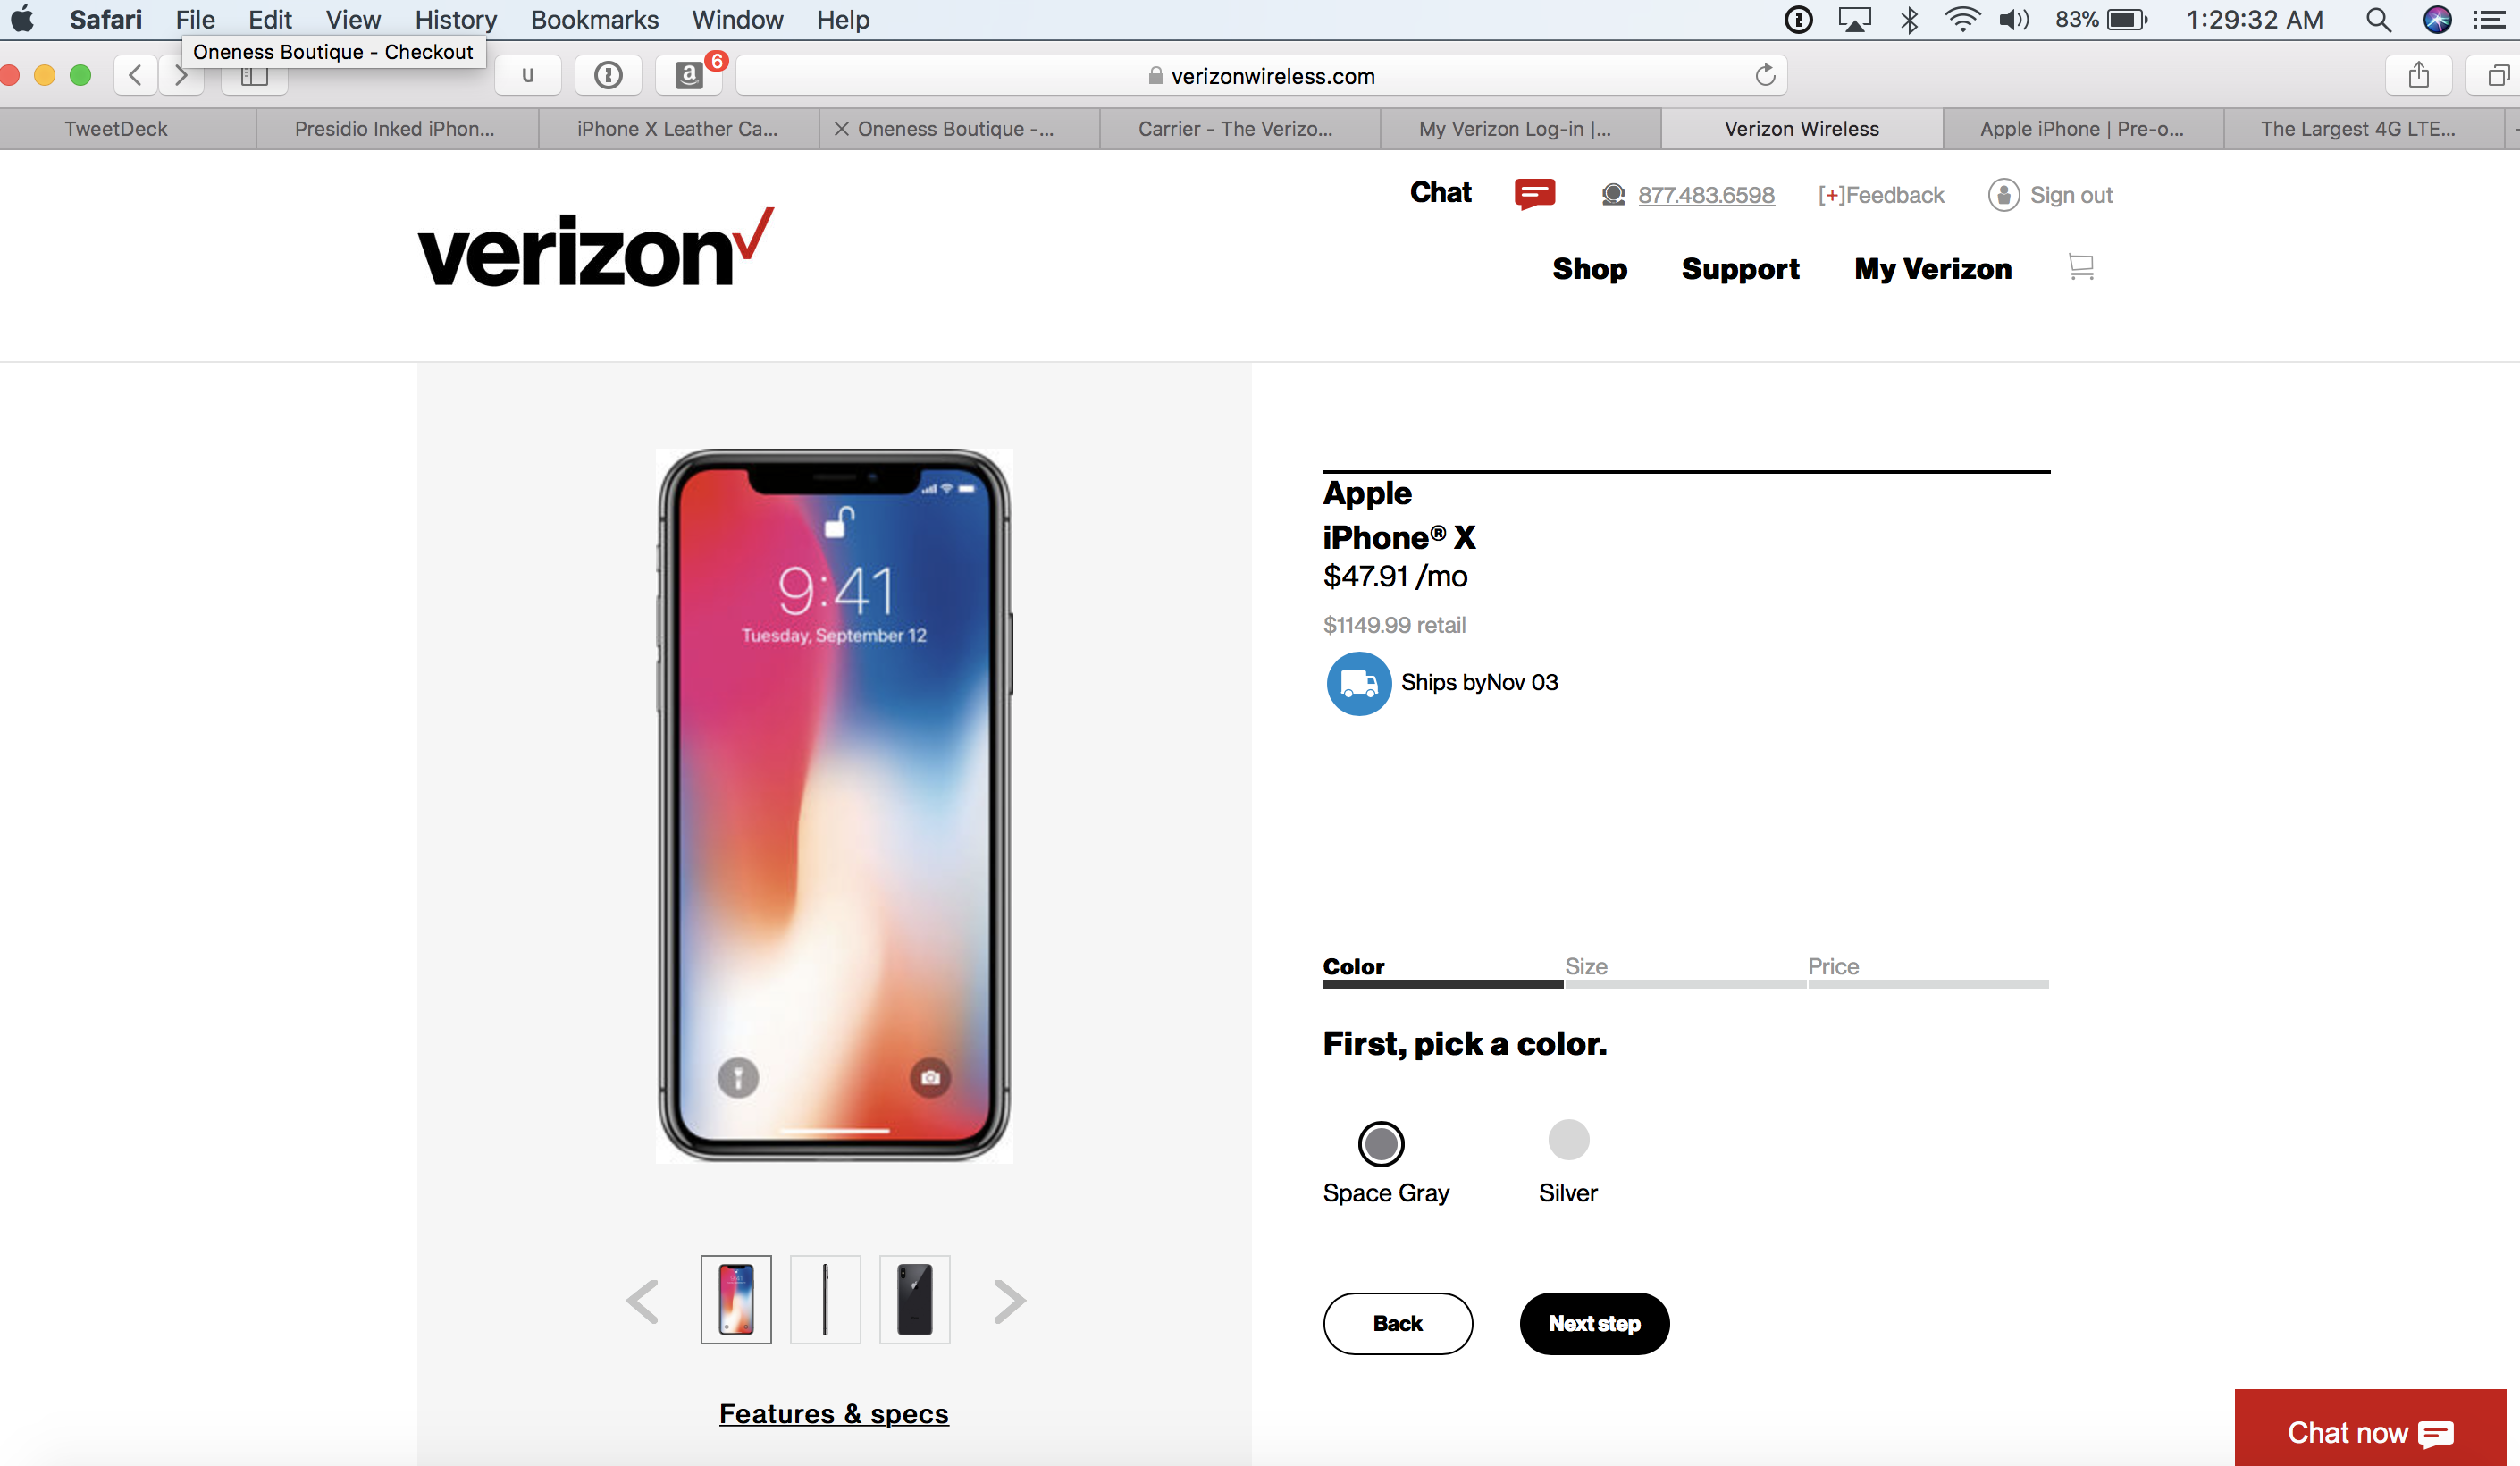Select the Silver color option

tap(1568, 1139)
